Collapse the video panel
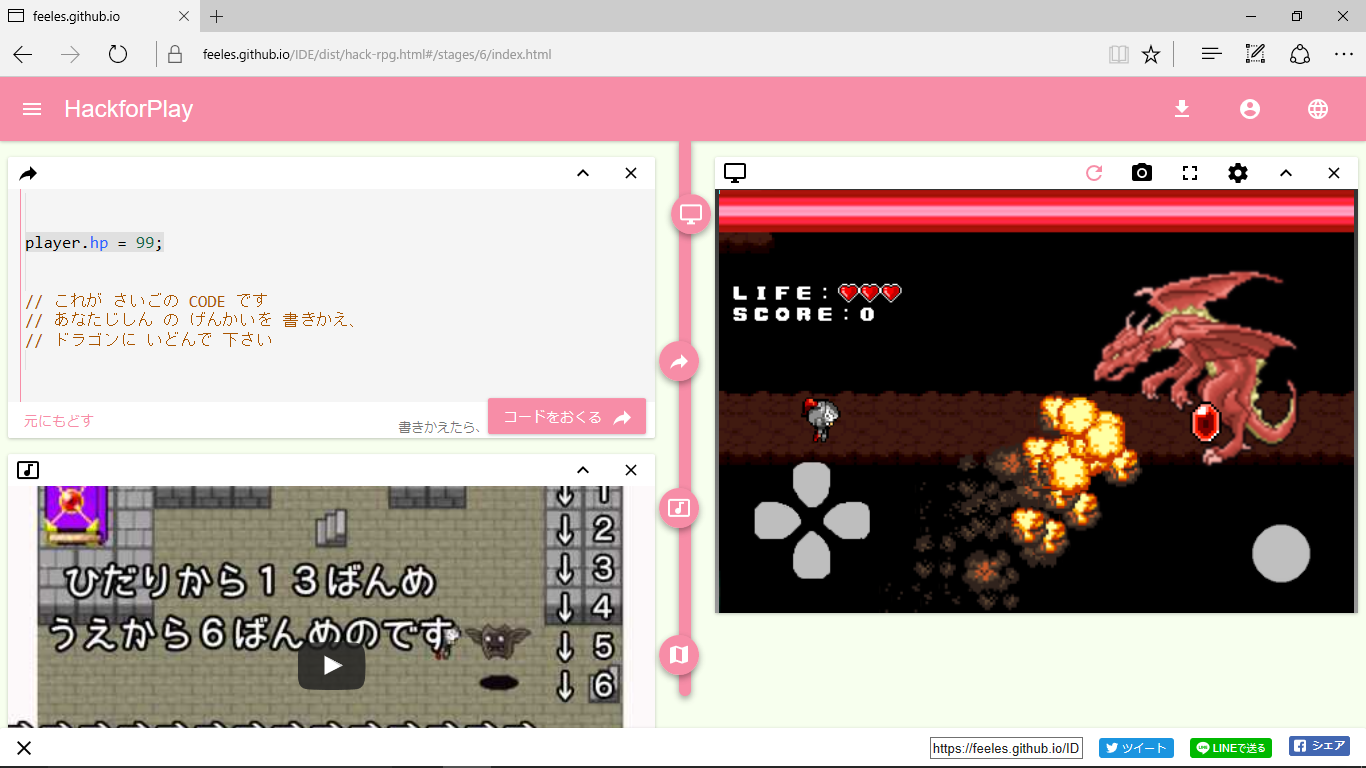 pyautogui.click(x=583, y=470)
